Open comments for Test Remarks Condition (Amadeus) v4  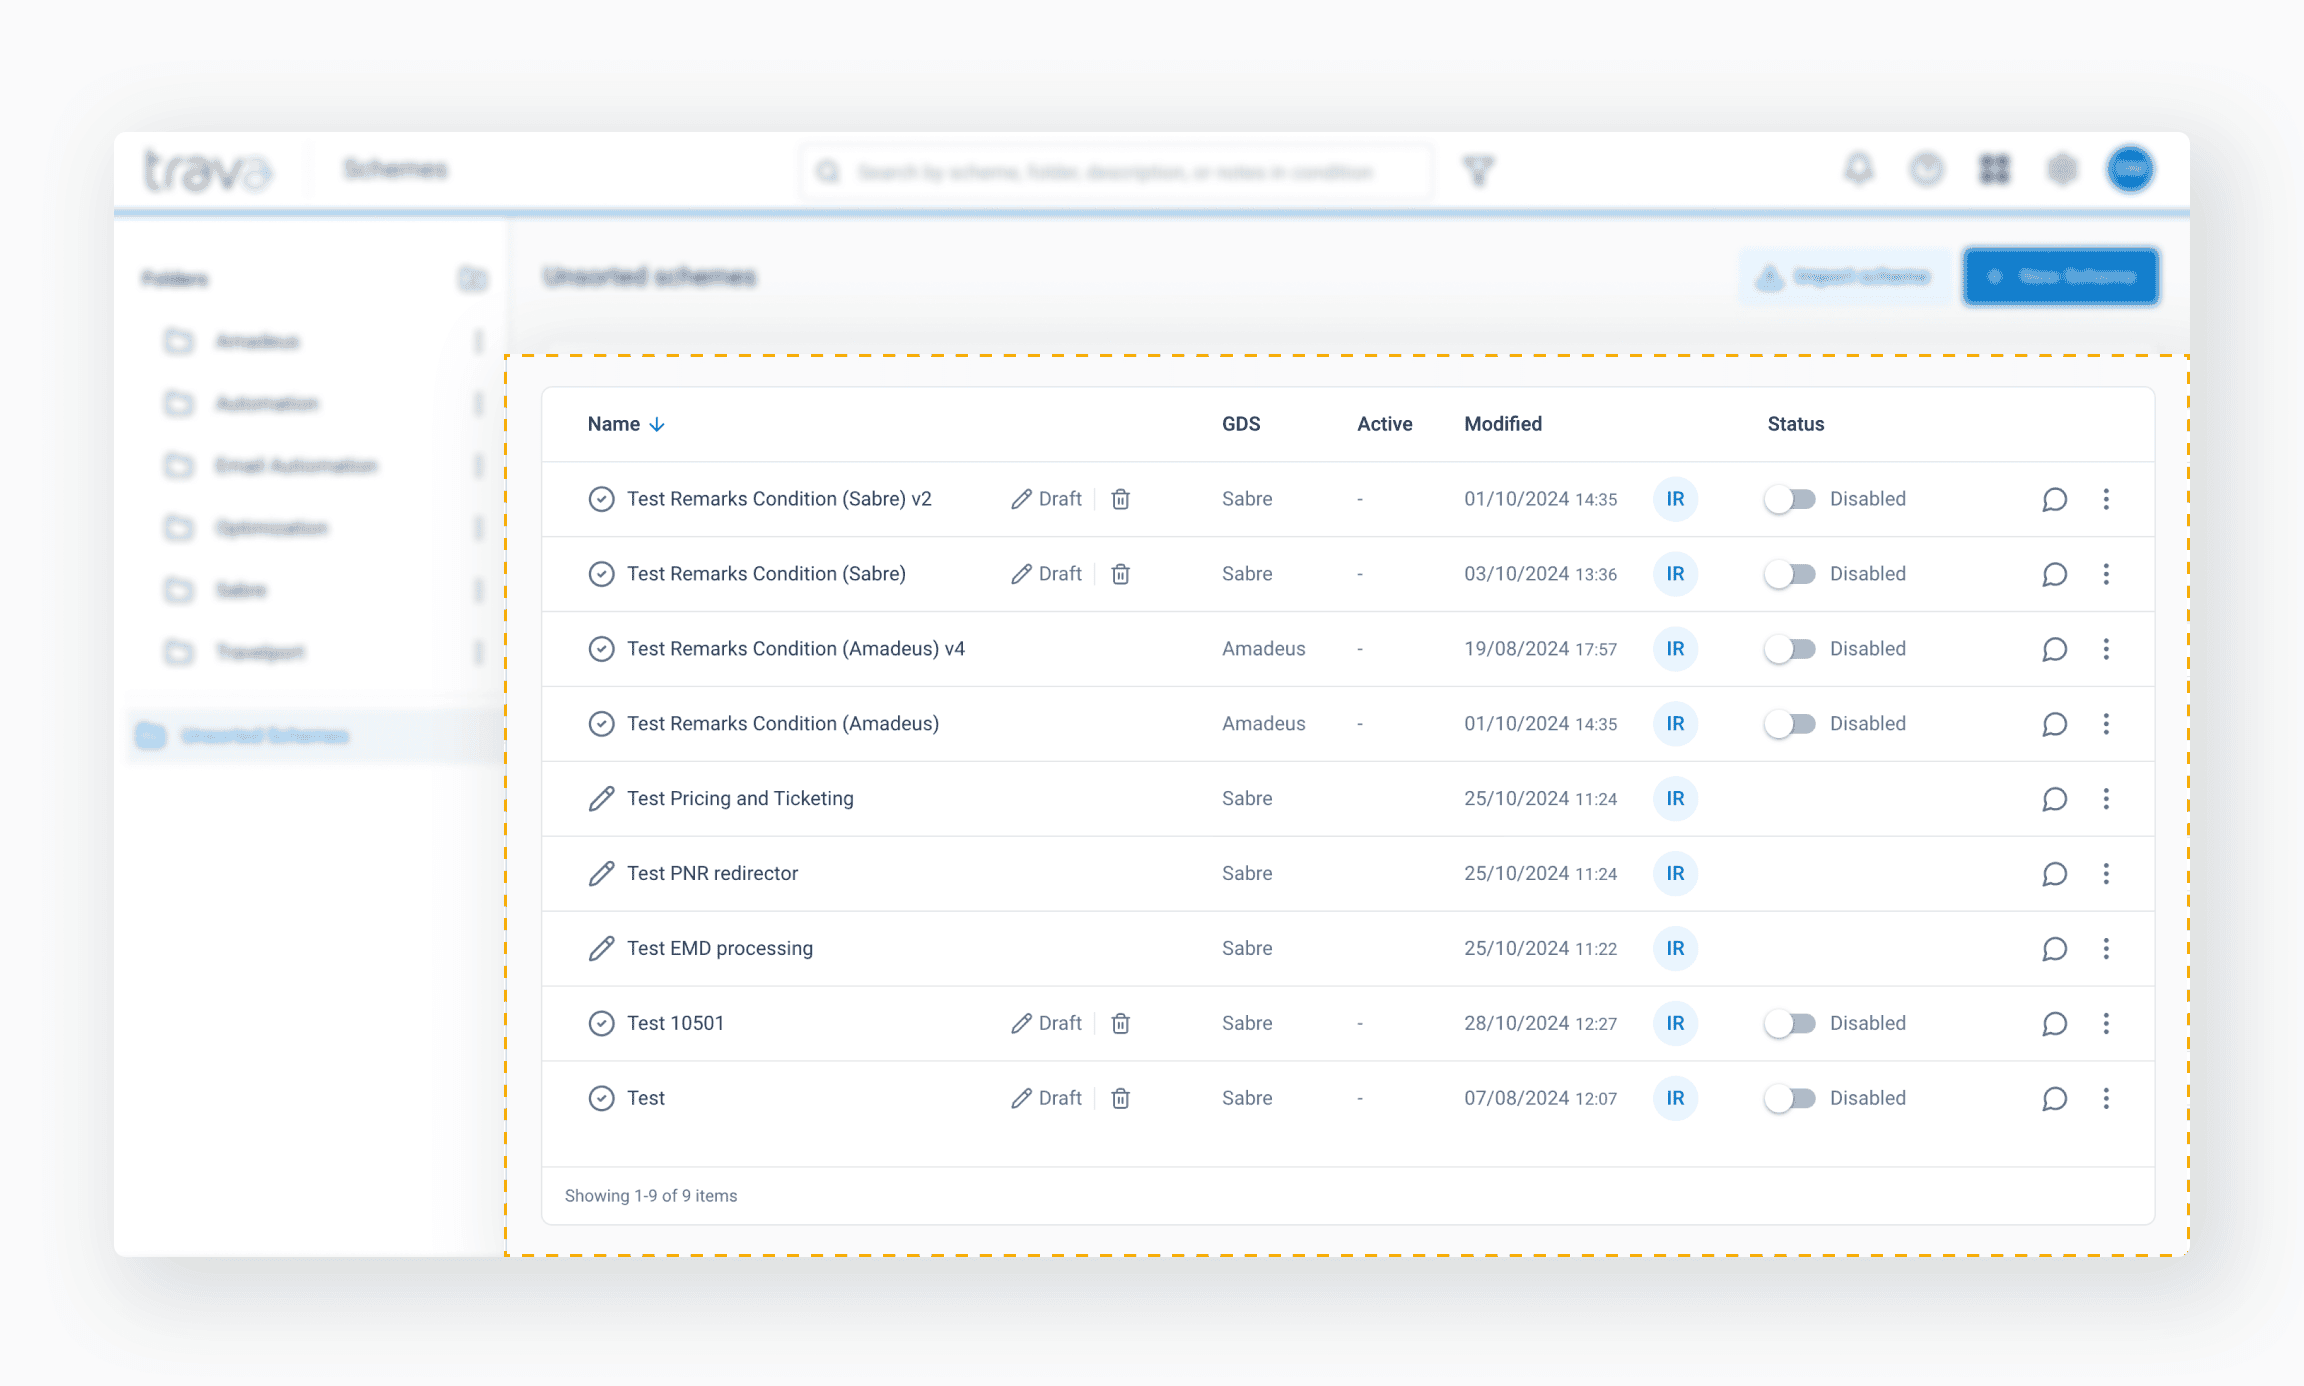click(x=2054, y=649)
